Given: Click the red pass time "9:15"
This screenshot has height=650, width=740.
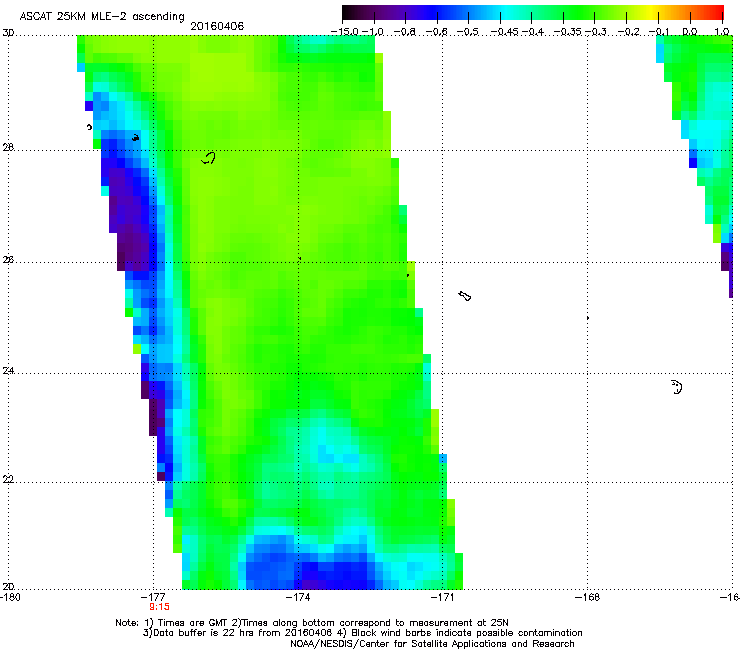Looking at the screenshot, I should [x=160, y=607].
